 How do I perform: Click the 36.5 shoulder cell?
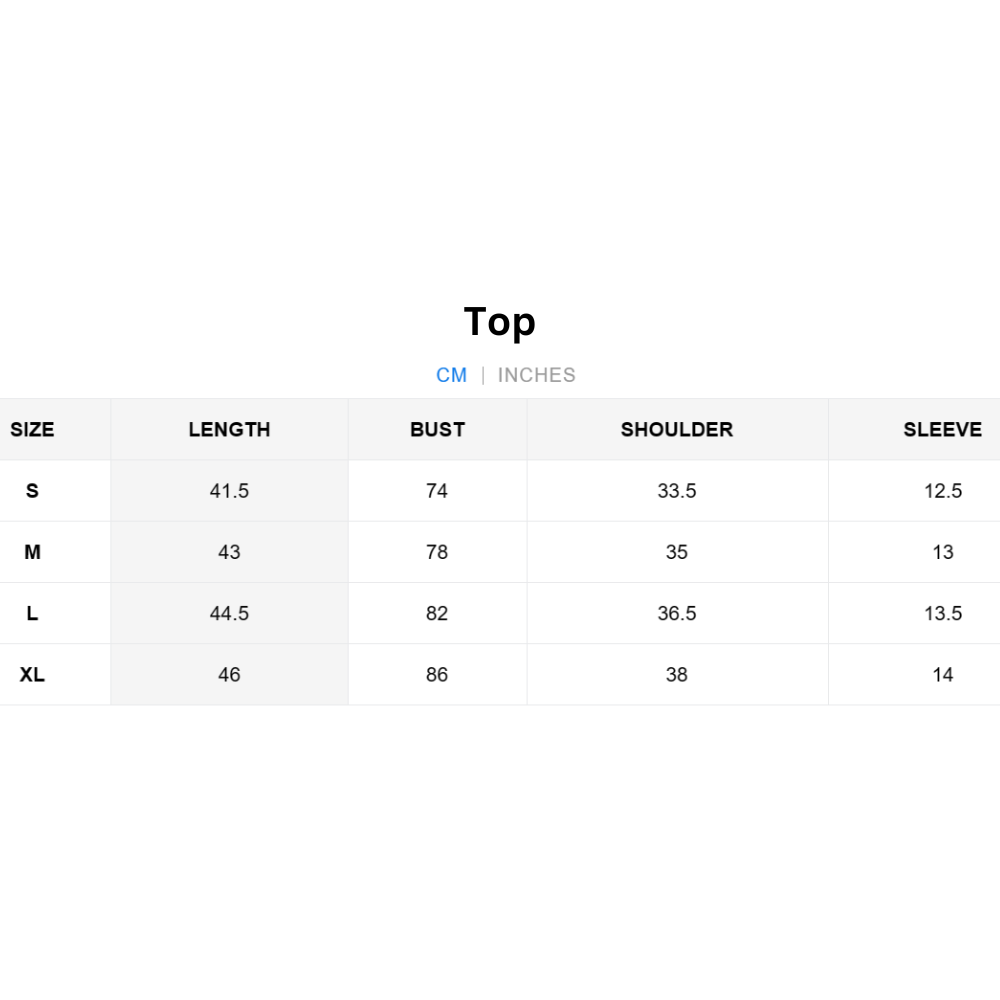(677, 613)
